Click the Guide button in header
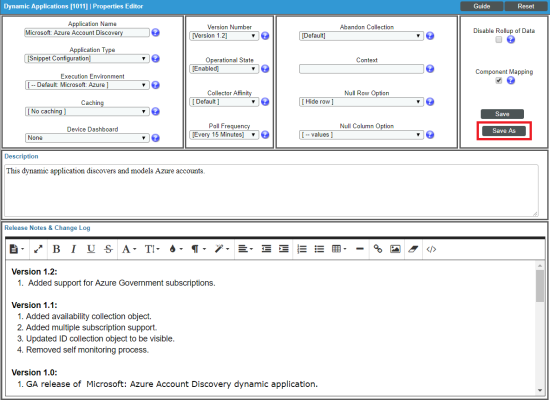The image size is (550, 400). (482, 6)
